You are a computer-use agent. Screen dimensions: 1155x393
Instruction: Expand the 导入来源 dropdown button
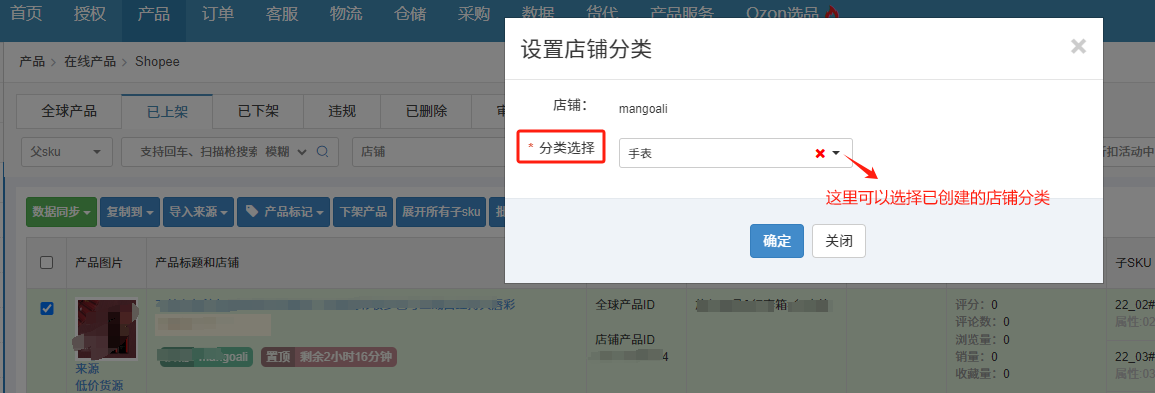(x=198, y=212)
